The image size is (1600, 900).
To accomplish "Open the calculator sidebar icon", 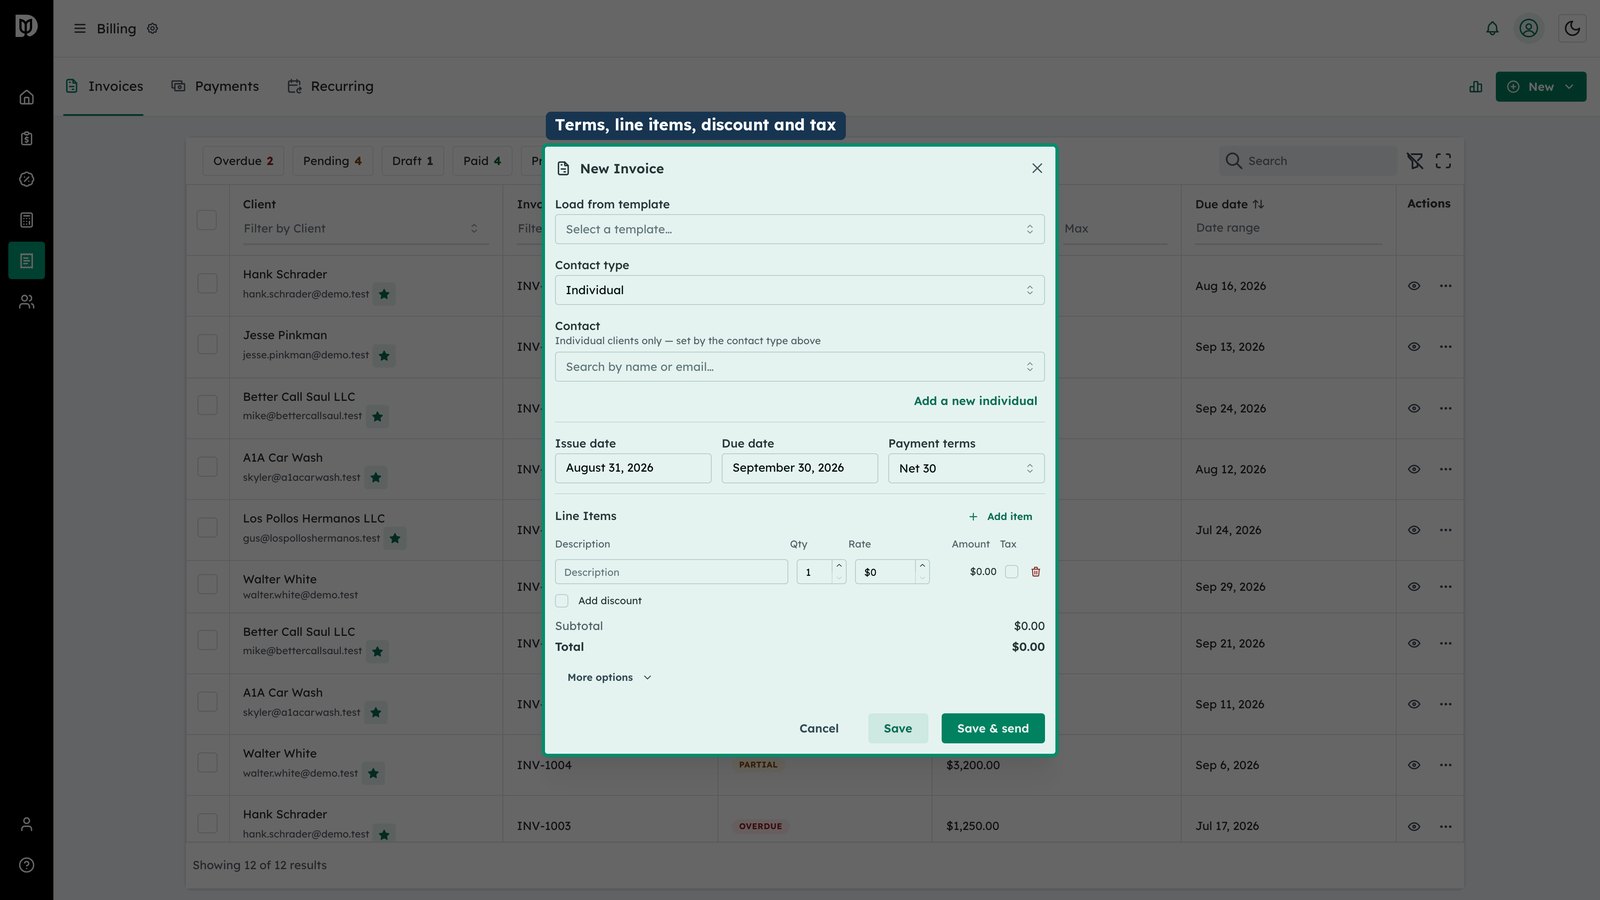I will tap(27, 220).
